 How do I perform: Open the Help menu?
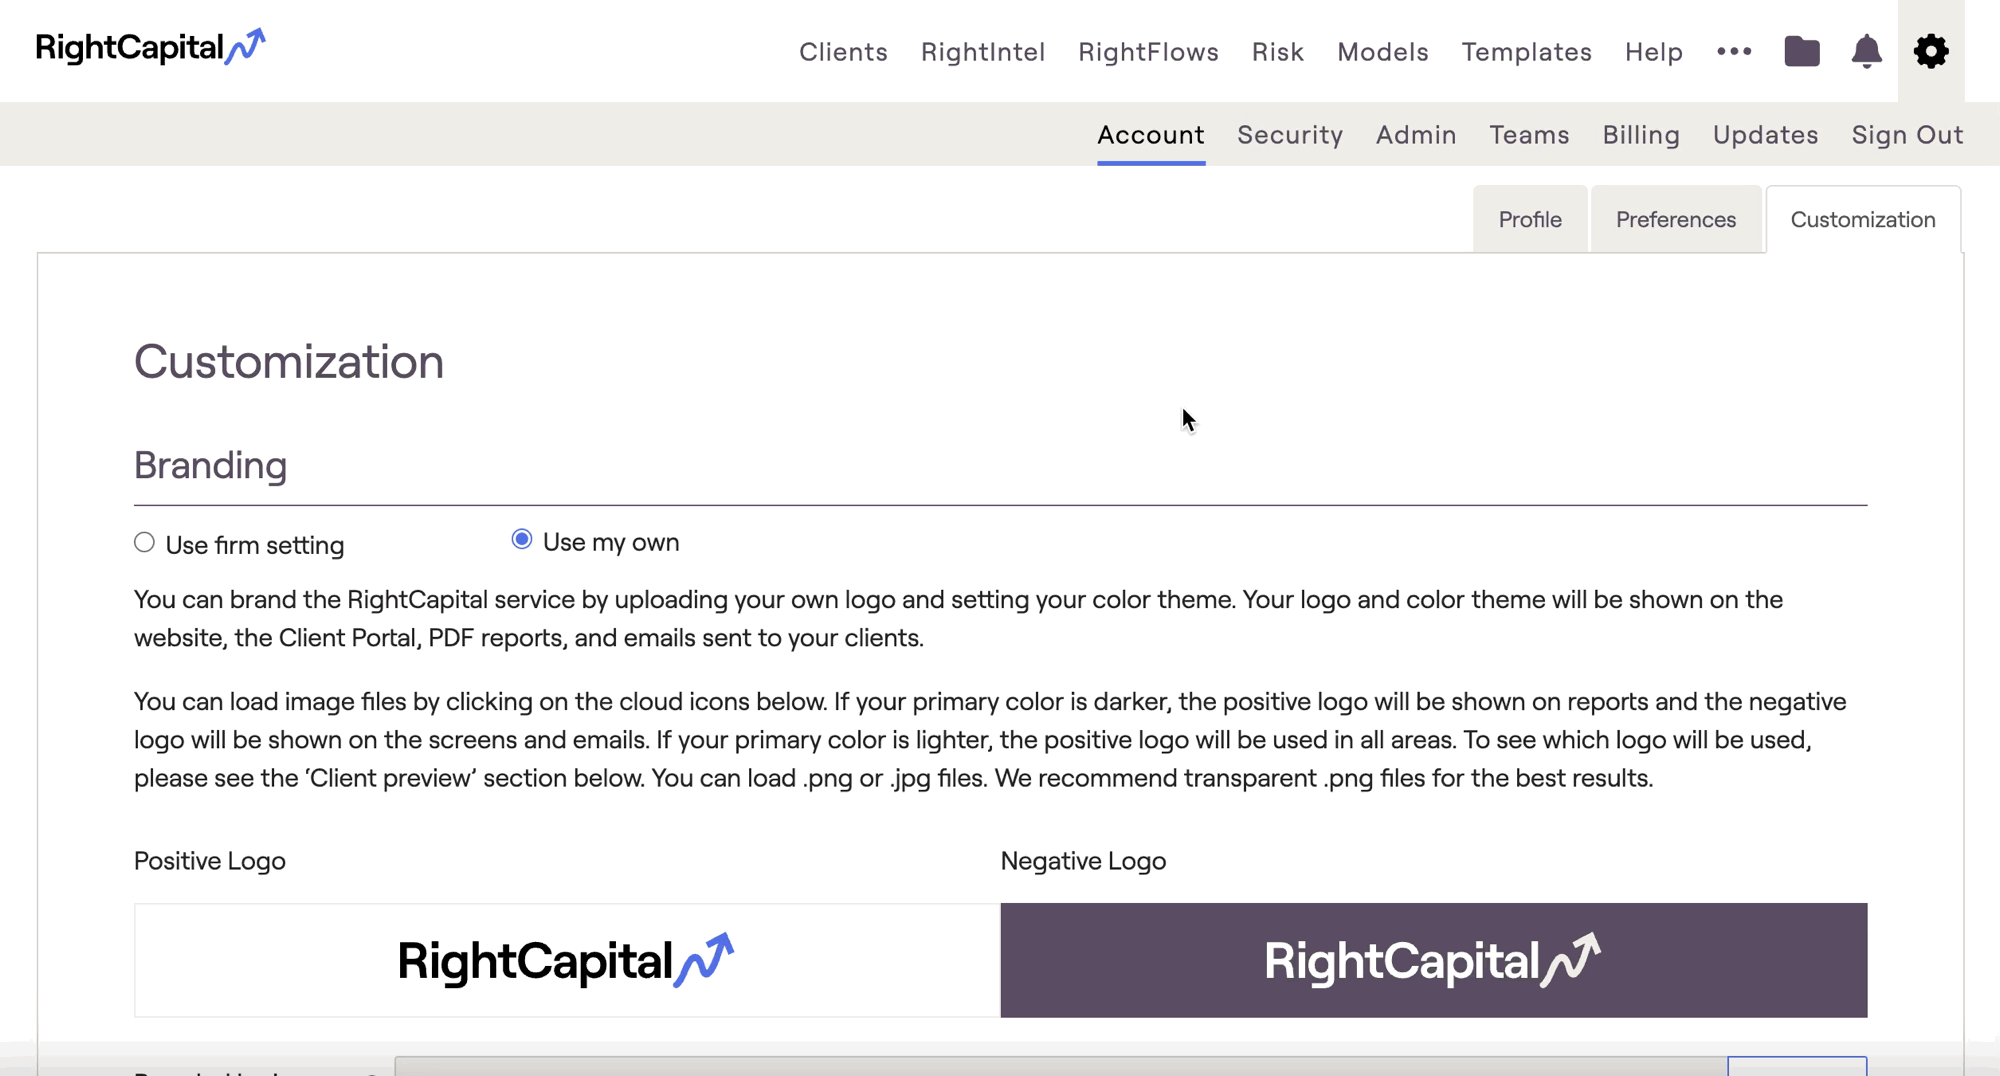[x=1653, y=52]
